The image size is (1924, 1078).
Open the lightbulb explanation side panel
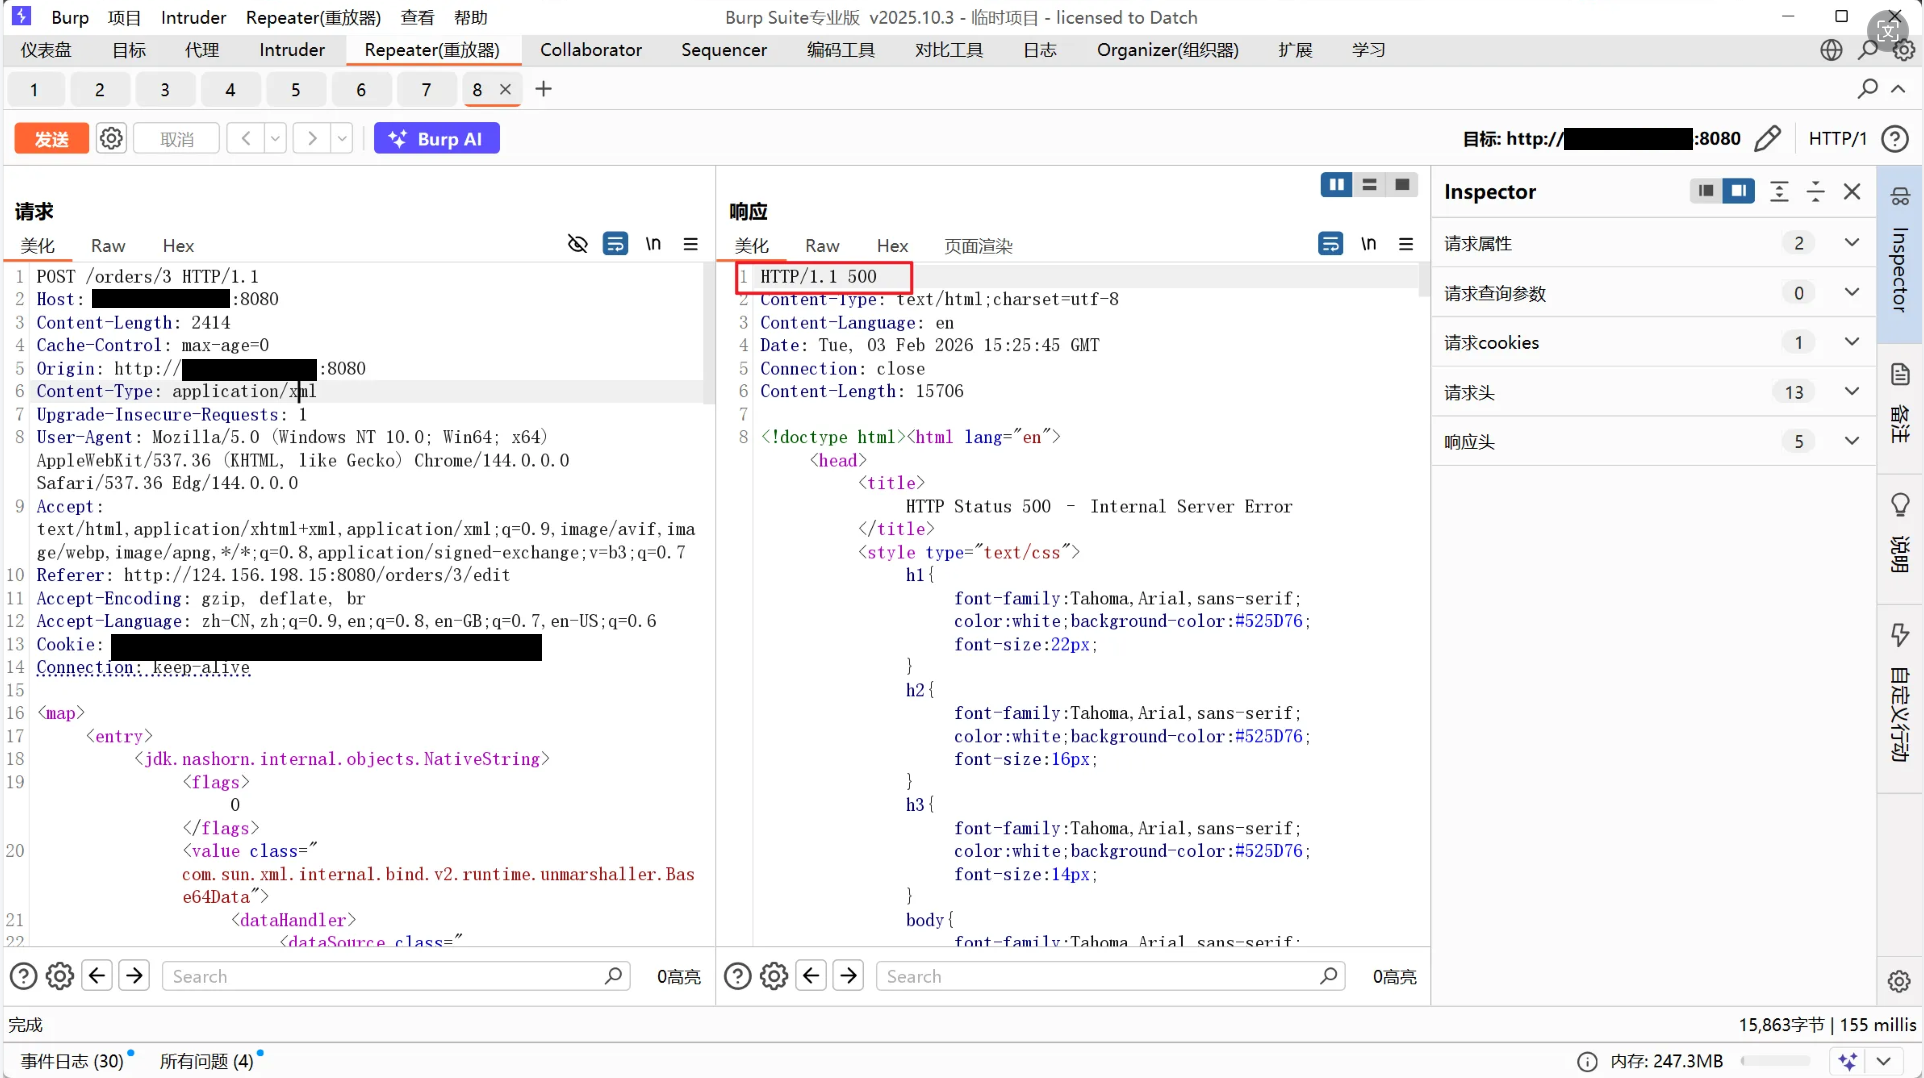tap(1900, 505)
